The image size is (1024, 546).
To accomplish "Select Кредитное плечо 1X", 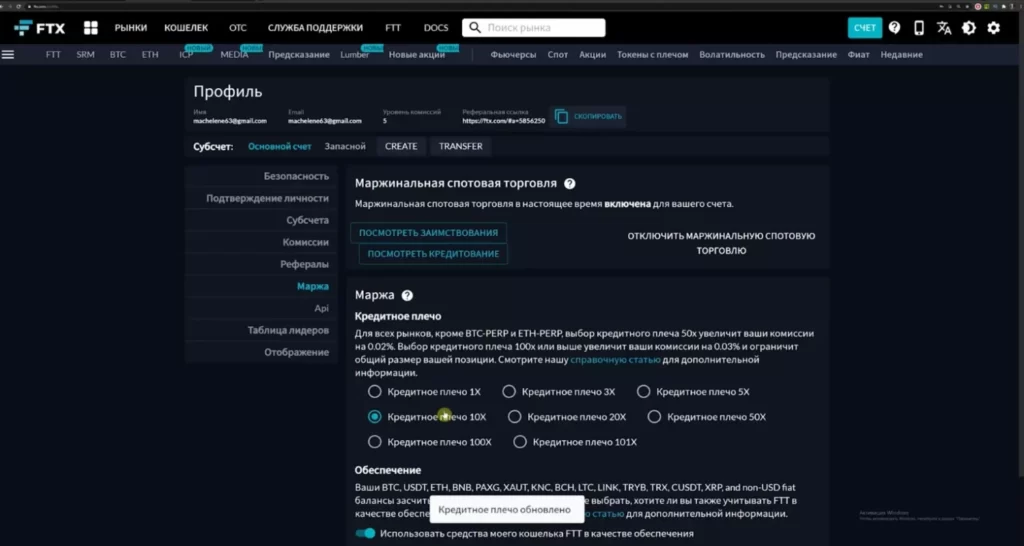I will [374, 392].
